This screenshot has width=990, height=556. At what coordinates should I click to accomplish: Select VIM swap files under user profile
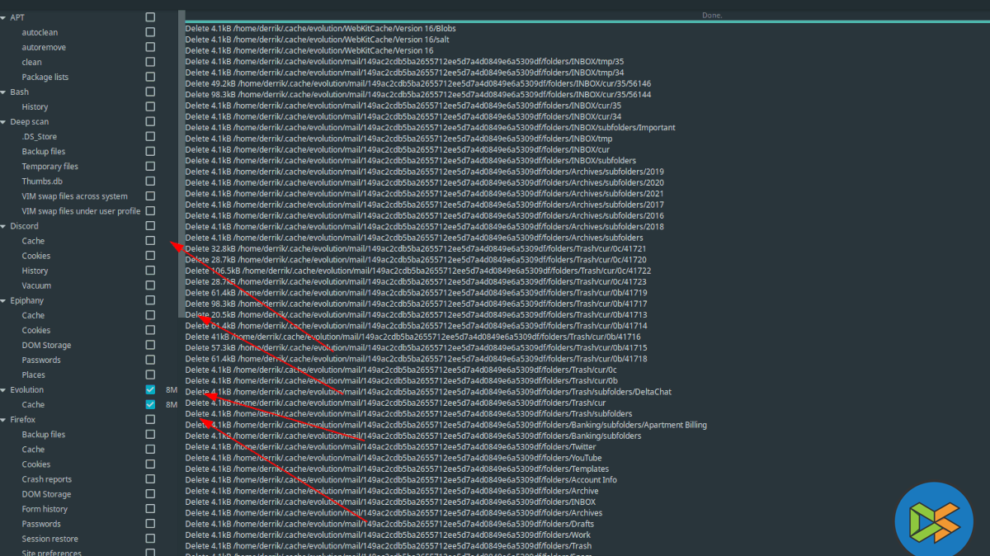[x=81, y=211]
